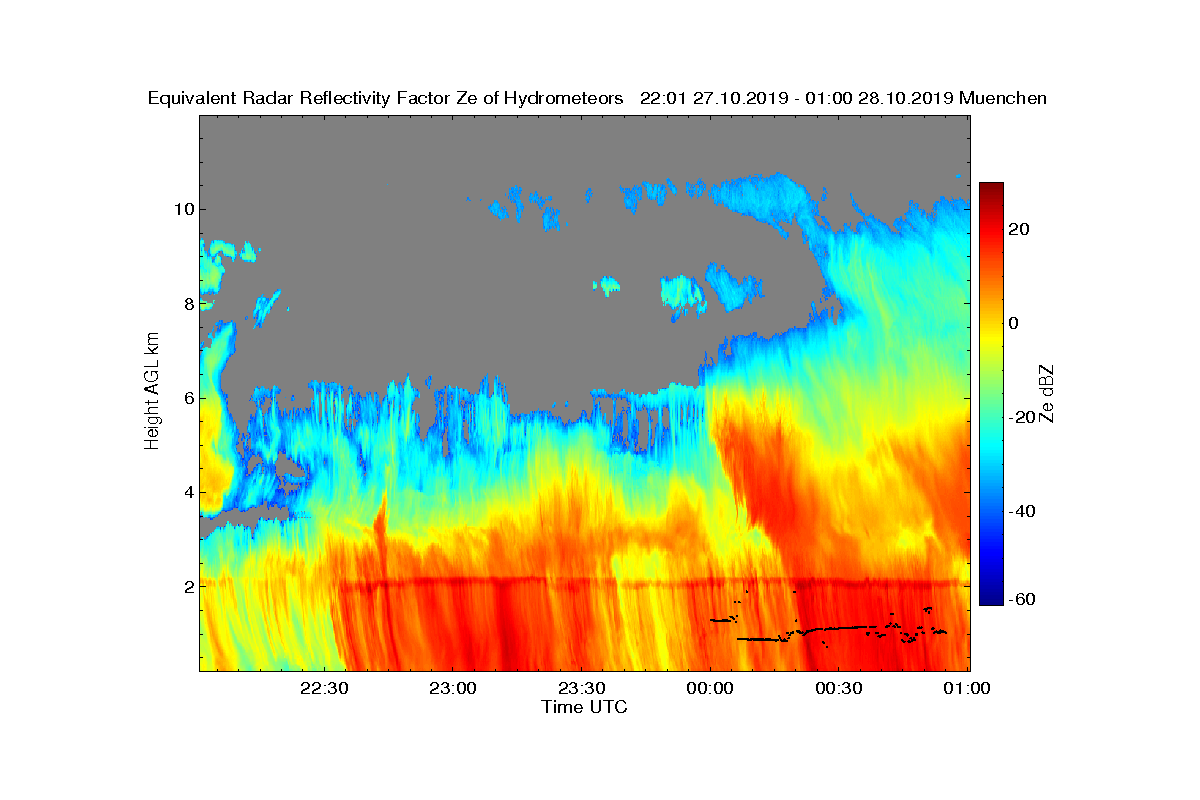Image resolution: width=1200 pixels, height=800 pixels.
Task: Click the colorbar value '20'
Action: pos(1020,229)
